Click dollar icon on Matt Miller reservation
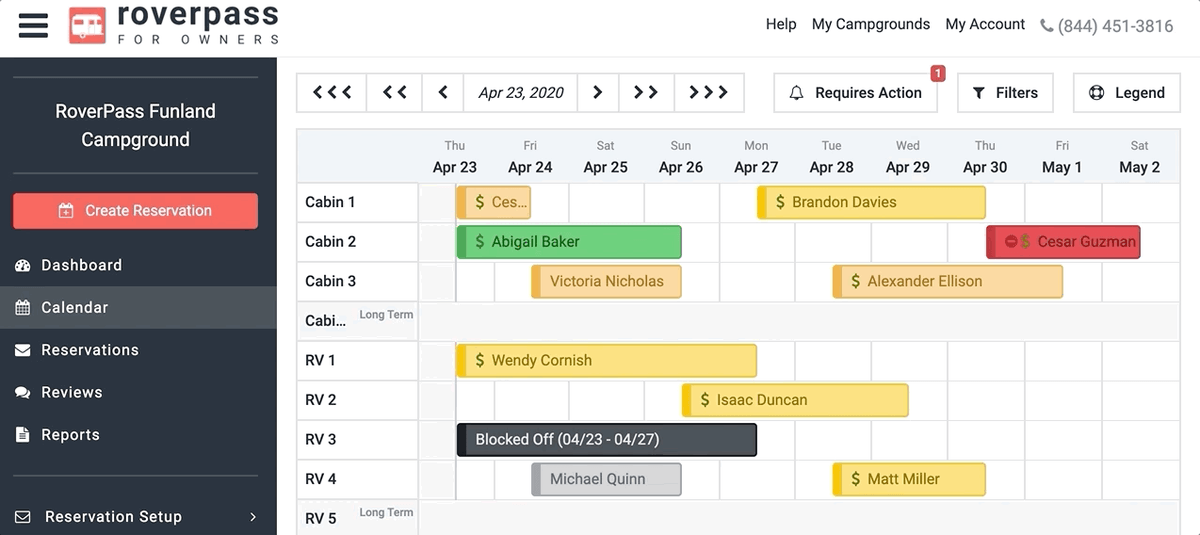 tap(856, 479)
